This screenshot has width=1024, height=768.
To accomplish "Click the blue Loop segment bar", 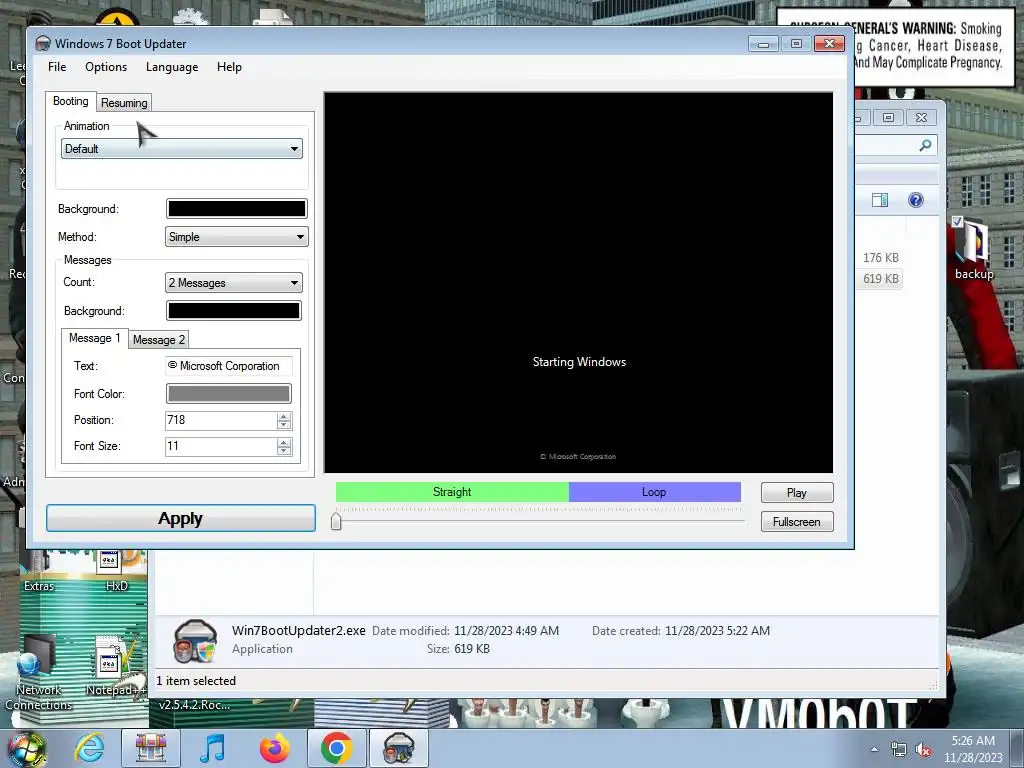I will [x=654, y=492].
